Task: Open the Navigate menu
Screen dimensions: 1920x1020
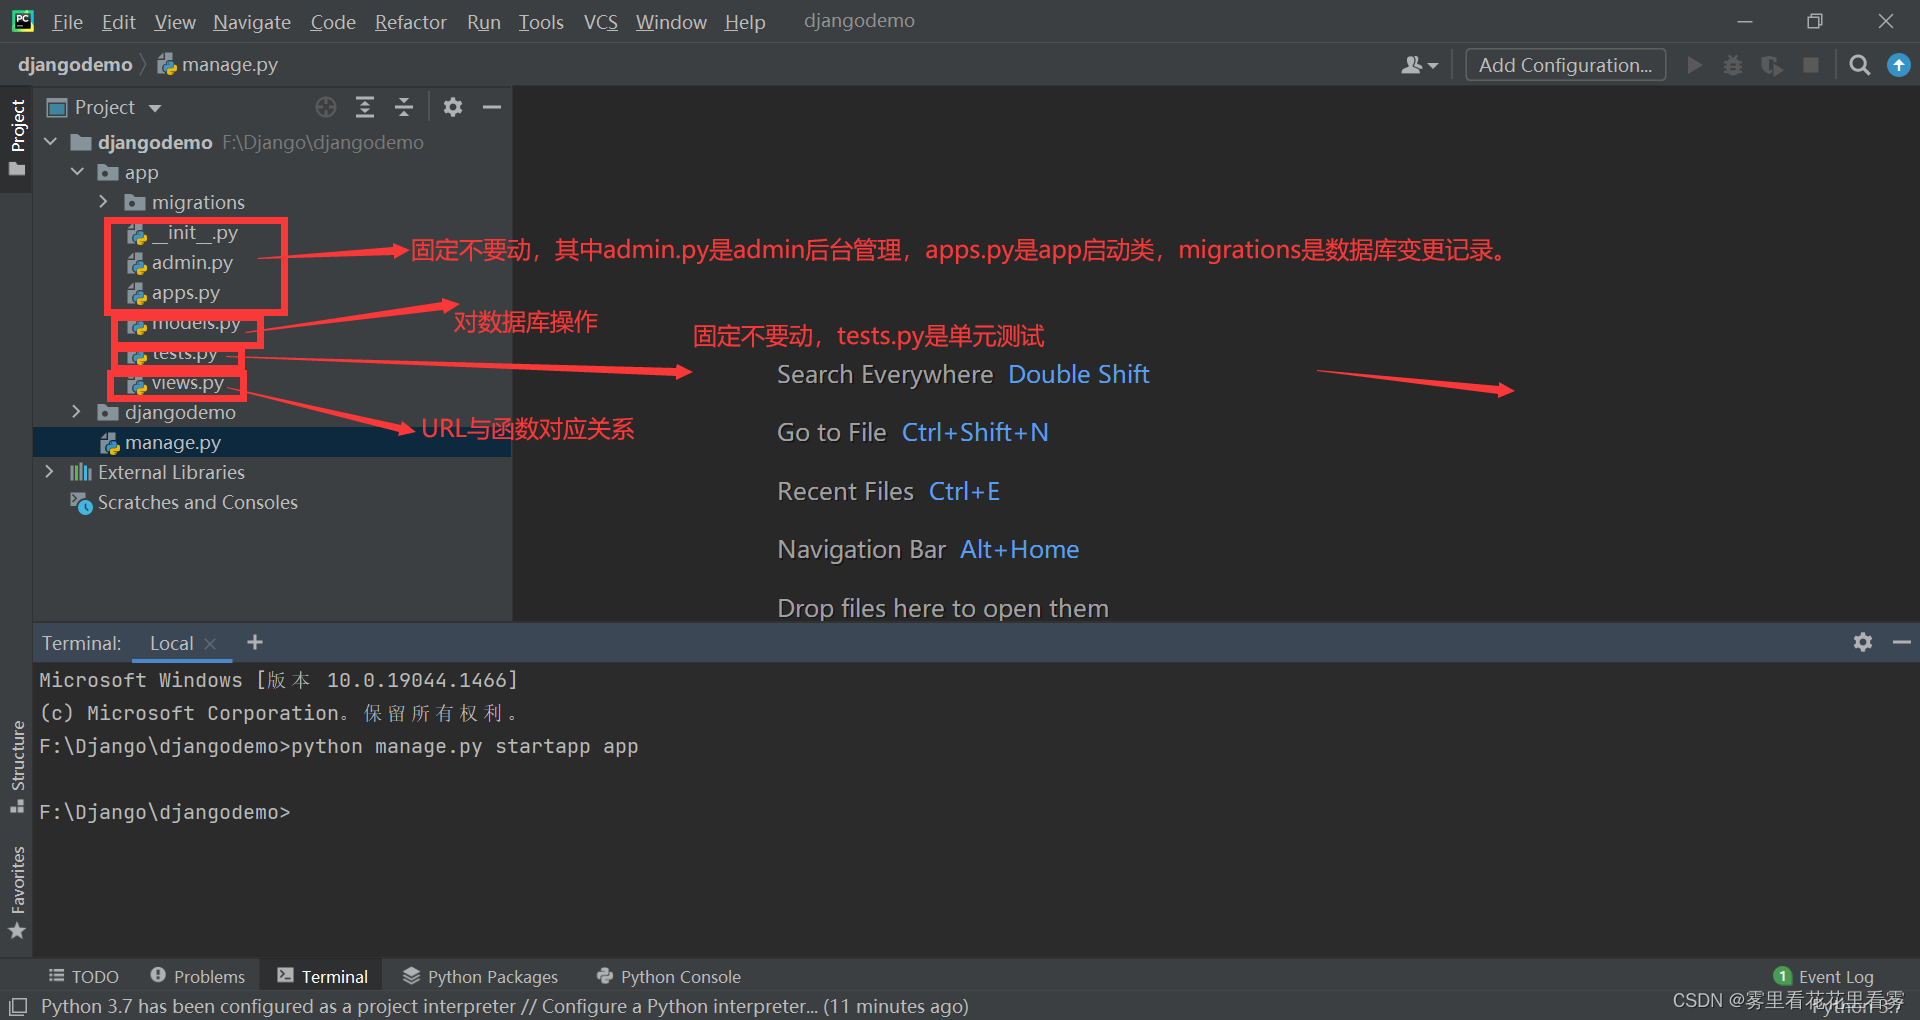Action: (x=252, y=22)
